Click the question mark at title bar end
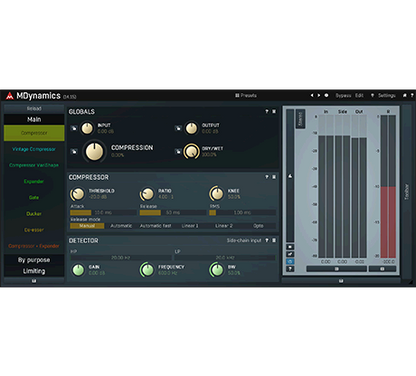The height and width of the screenshot is (376, 416). click(x=412, y=96)
